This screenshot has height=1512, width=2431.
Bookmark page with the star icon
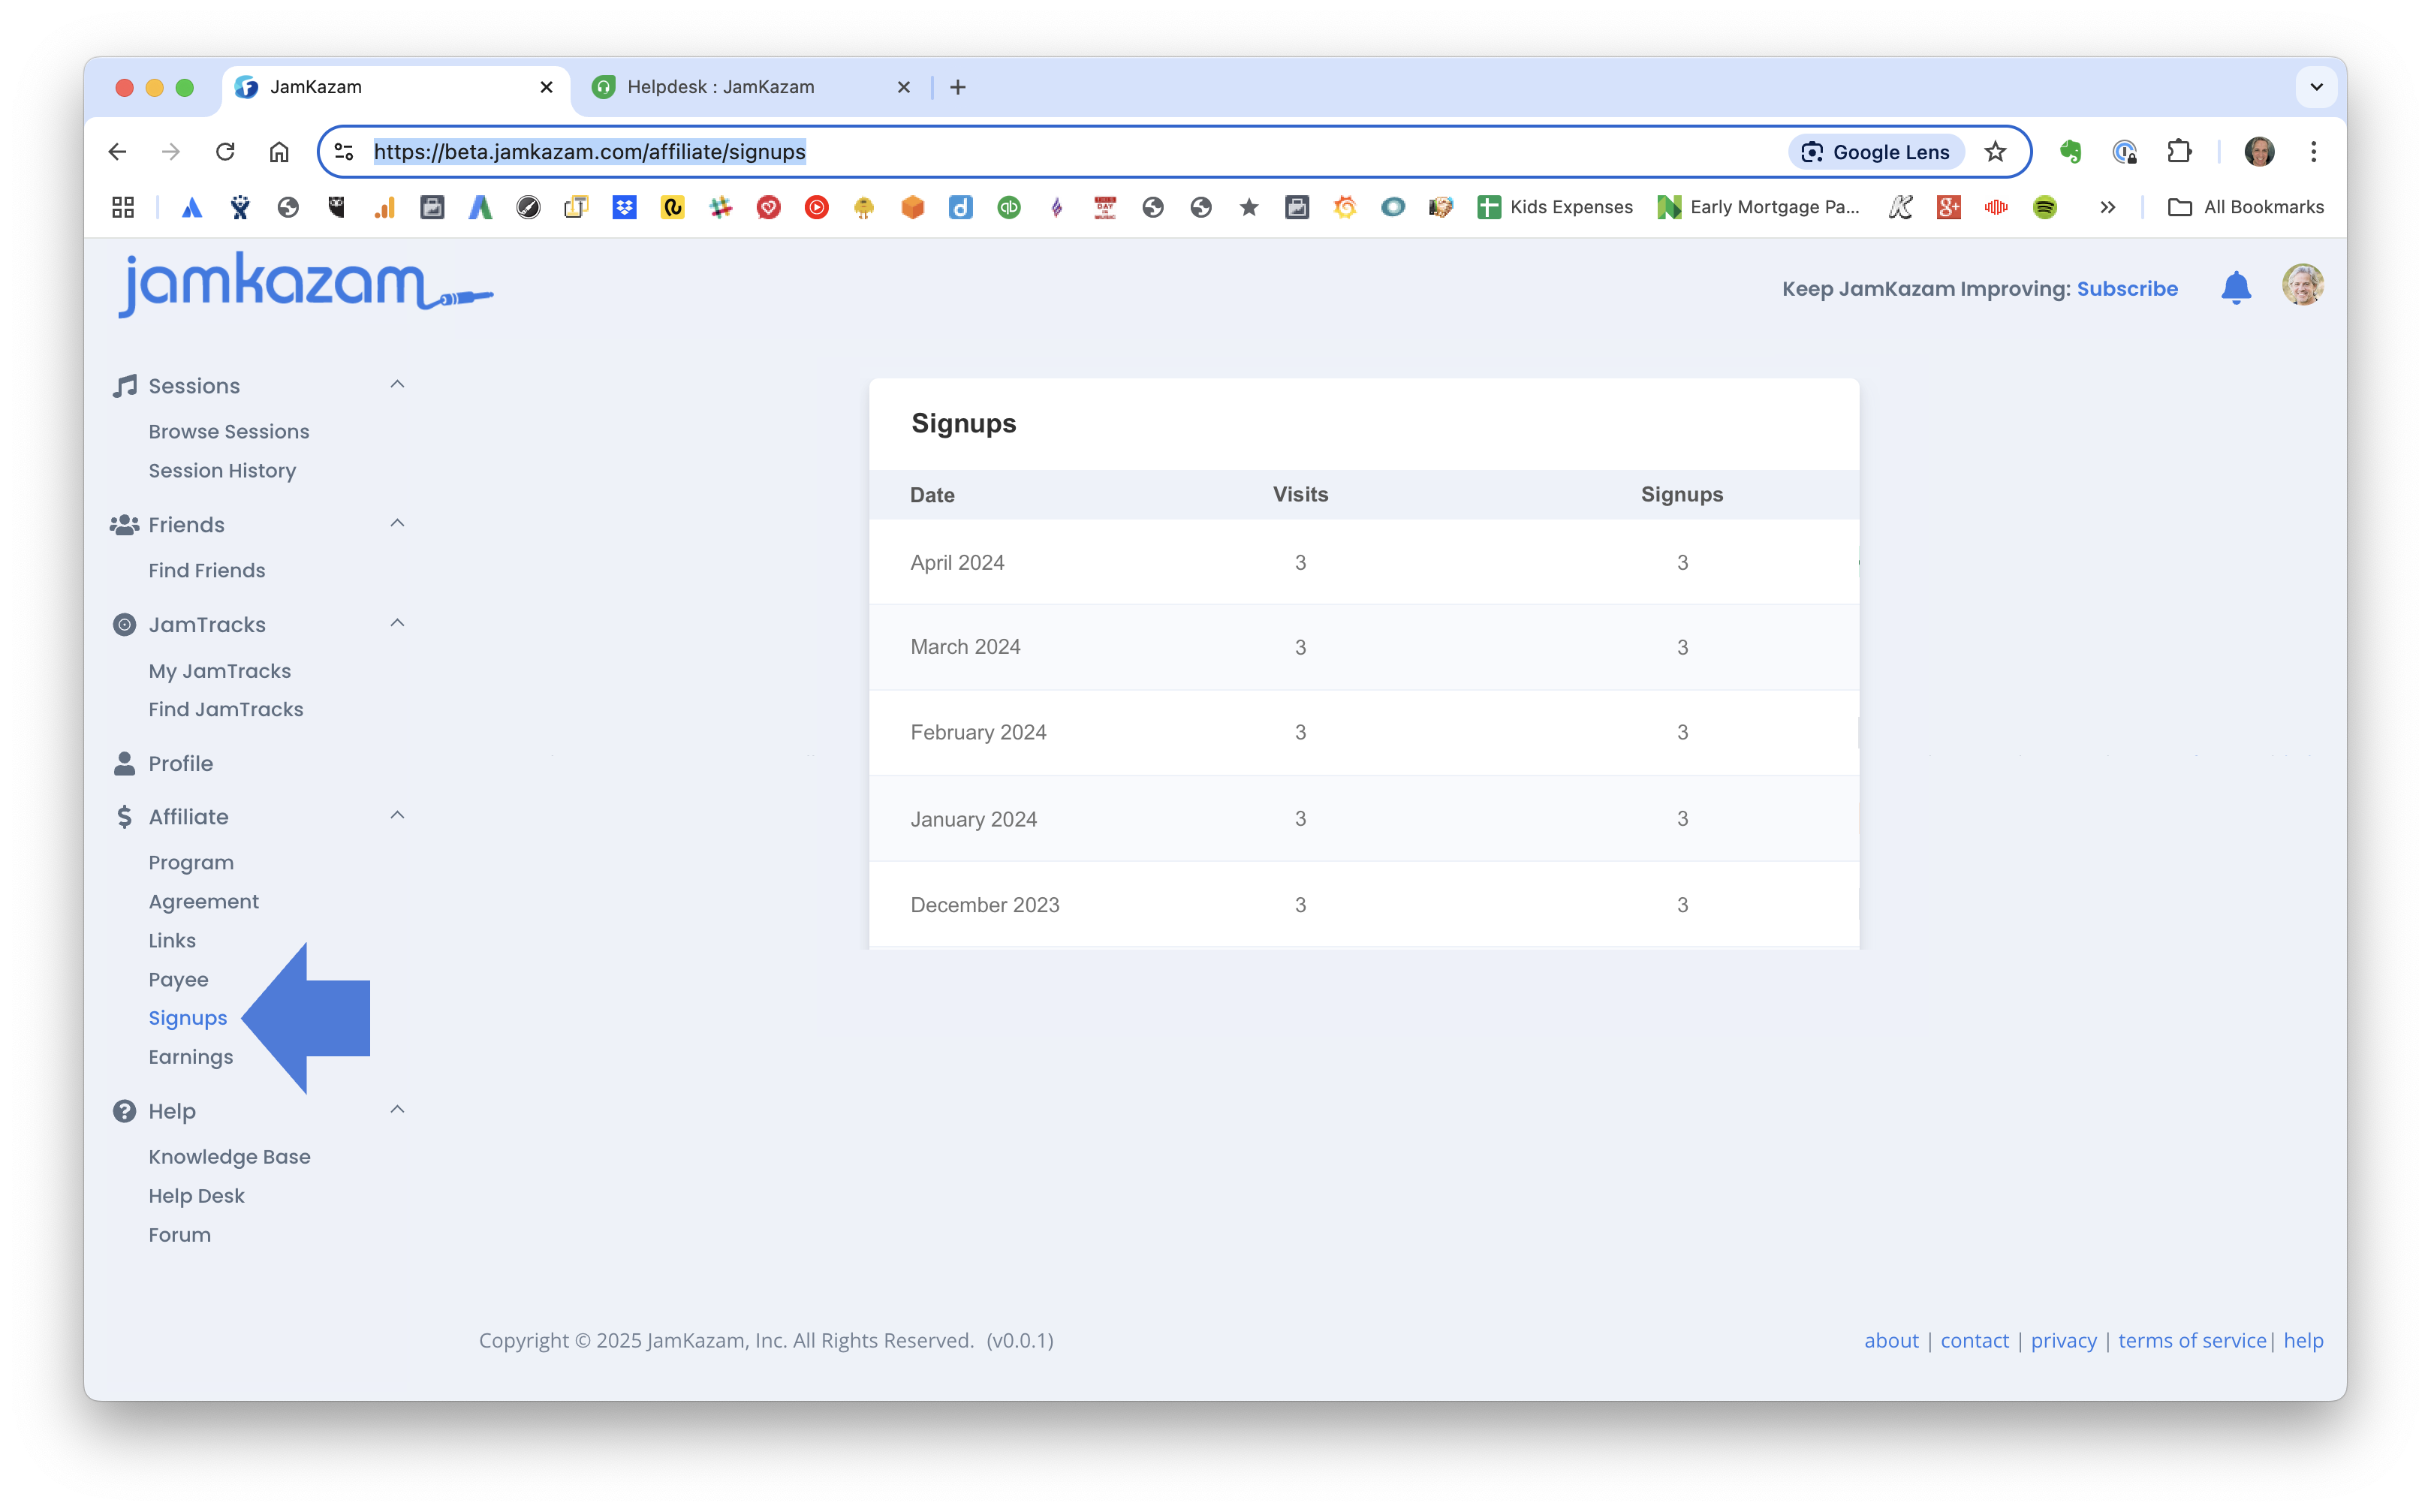1995,152
